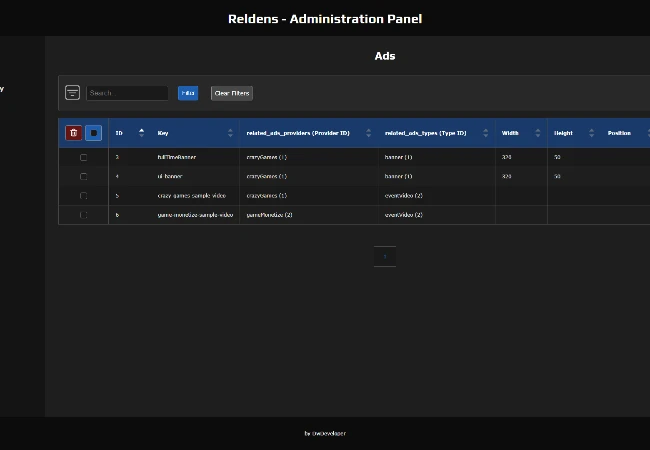Open the crazy-games-sample-video key cell

click(x=192, y=196)
